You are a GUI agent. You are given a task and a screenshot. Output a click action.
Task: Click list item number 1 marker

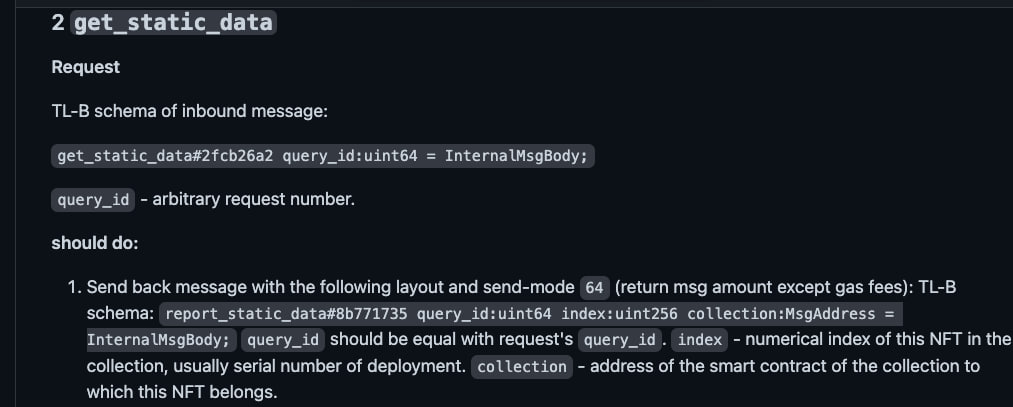click(x=75, y=287)
